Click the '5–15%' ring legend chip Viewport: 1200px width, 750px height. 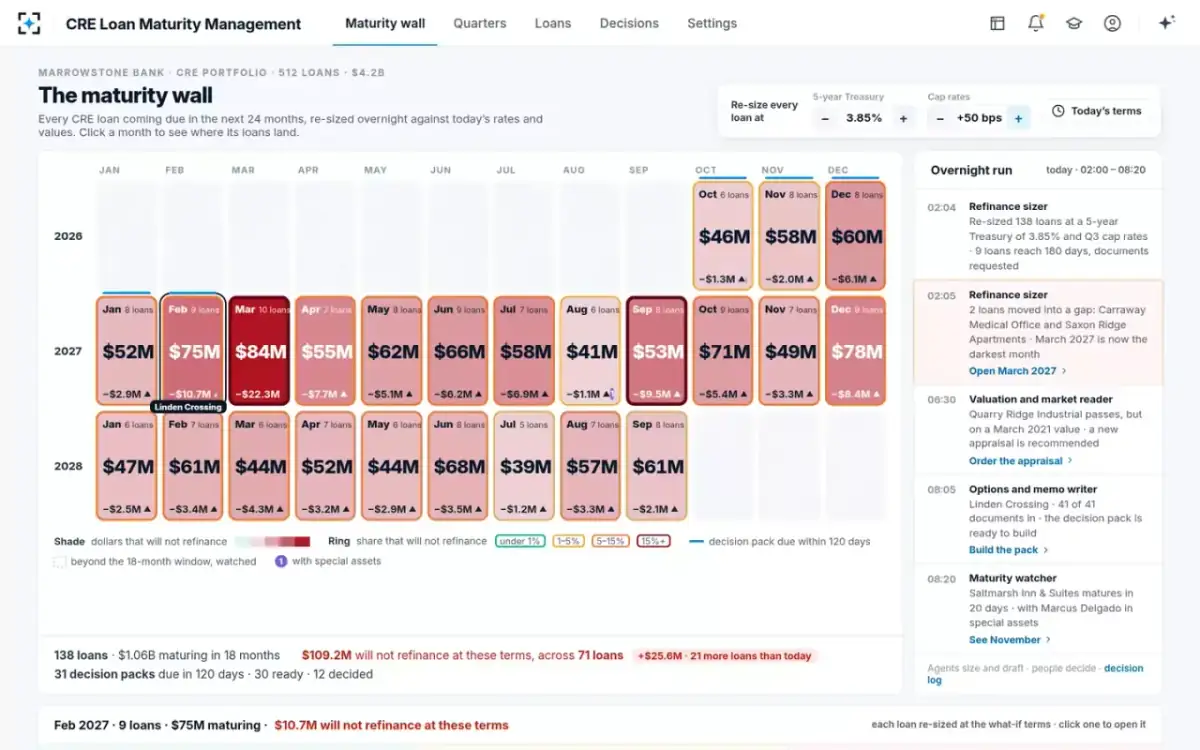click(610, 541)
